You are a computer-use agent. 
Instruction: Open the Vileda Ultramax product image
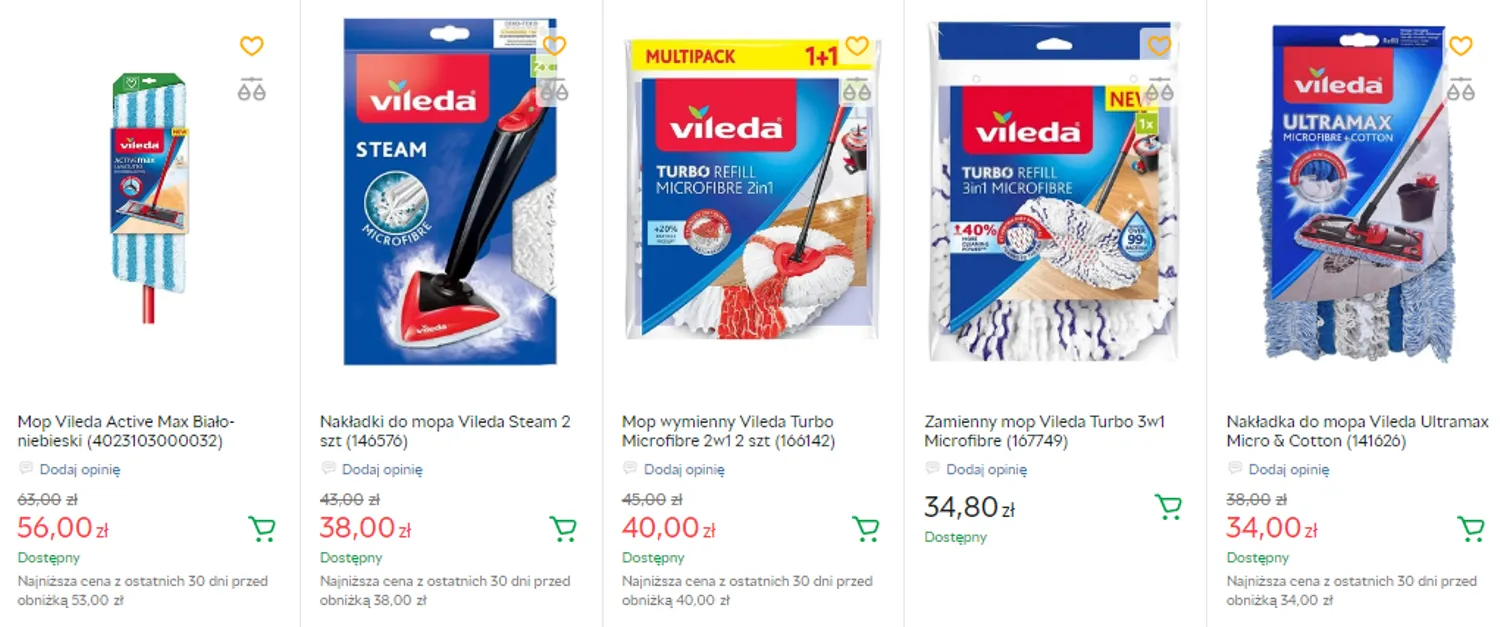[1358, 192]
